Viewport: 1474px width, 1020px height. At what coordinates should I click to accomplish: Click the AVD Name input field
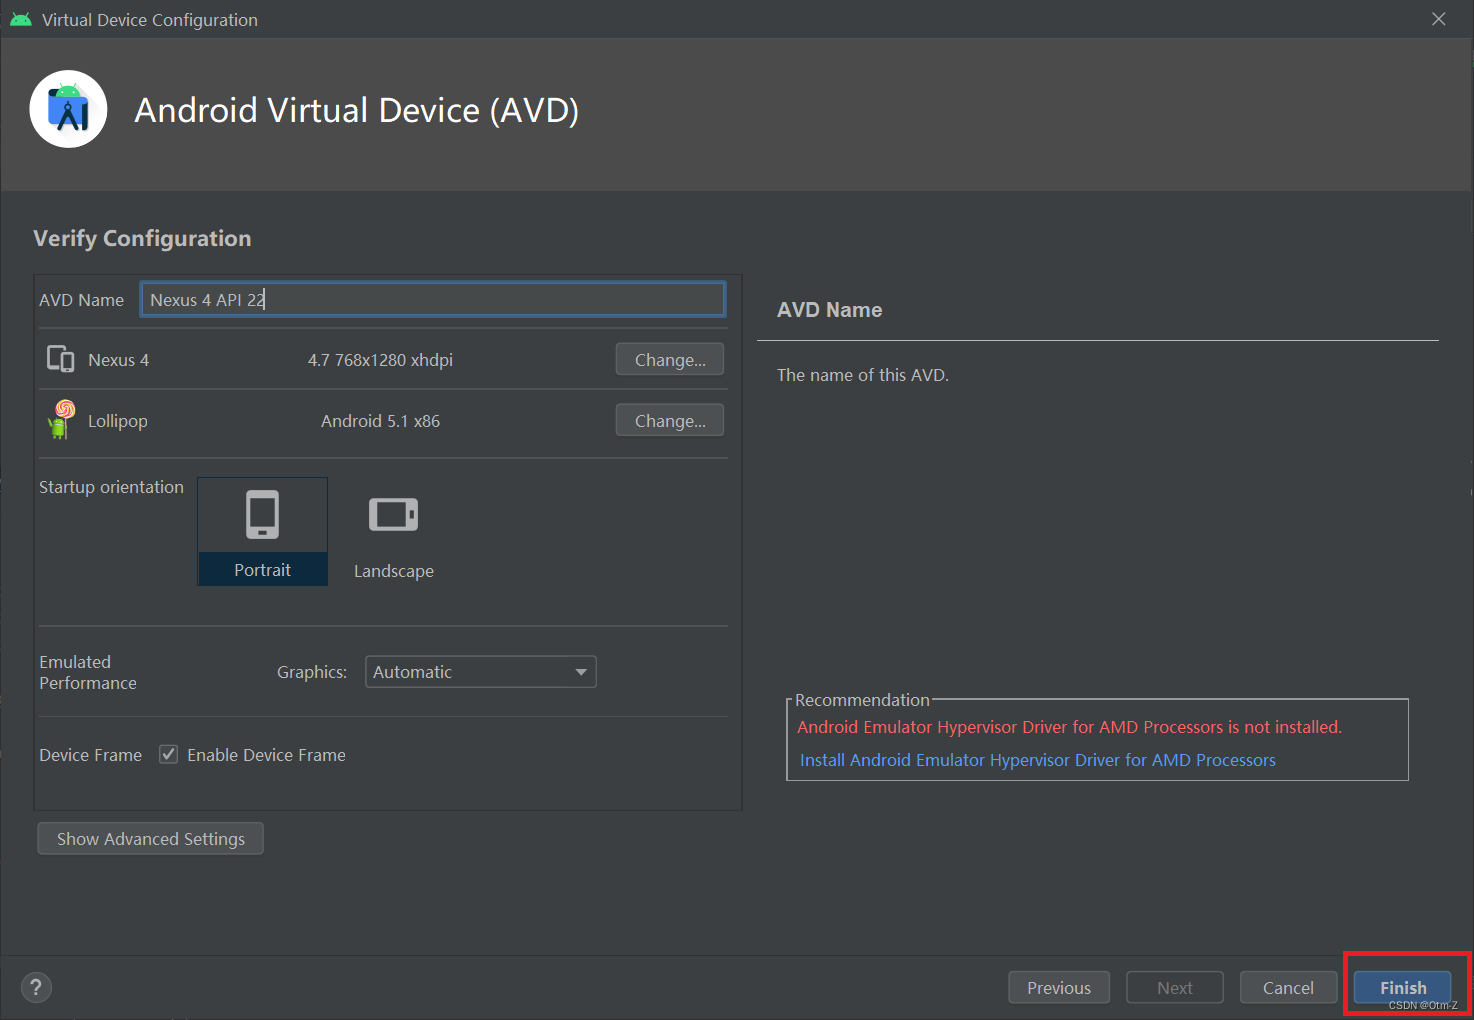[433, 300]
